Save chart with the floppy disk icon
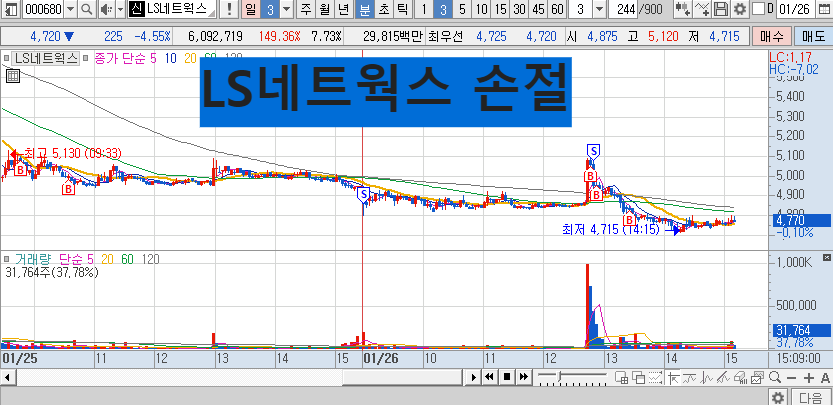 click(721, 9)
